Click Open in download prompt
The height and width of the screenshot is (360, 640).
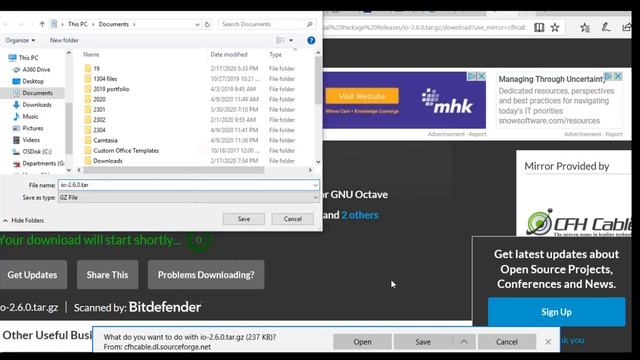[362, 342]
